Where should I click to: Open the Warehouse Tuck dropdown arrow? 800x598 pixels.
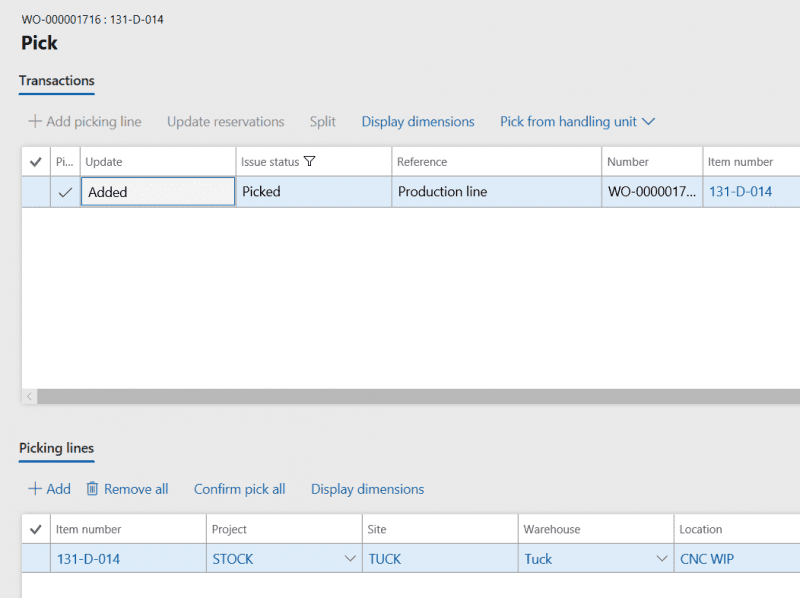pos(661,559)
